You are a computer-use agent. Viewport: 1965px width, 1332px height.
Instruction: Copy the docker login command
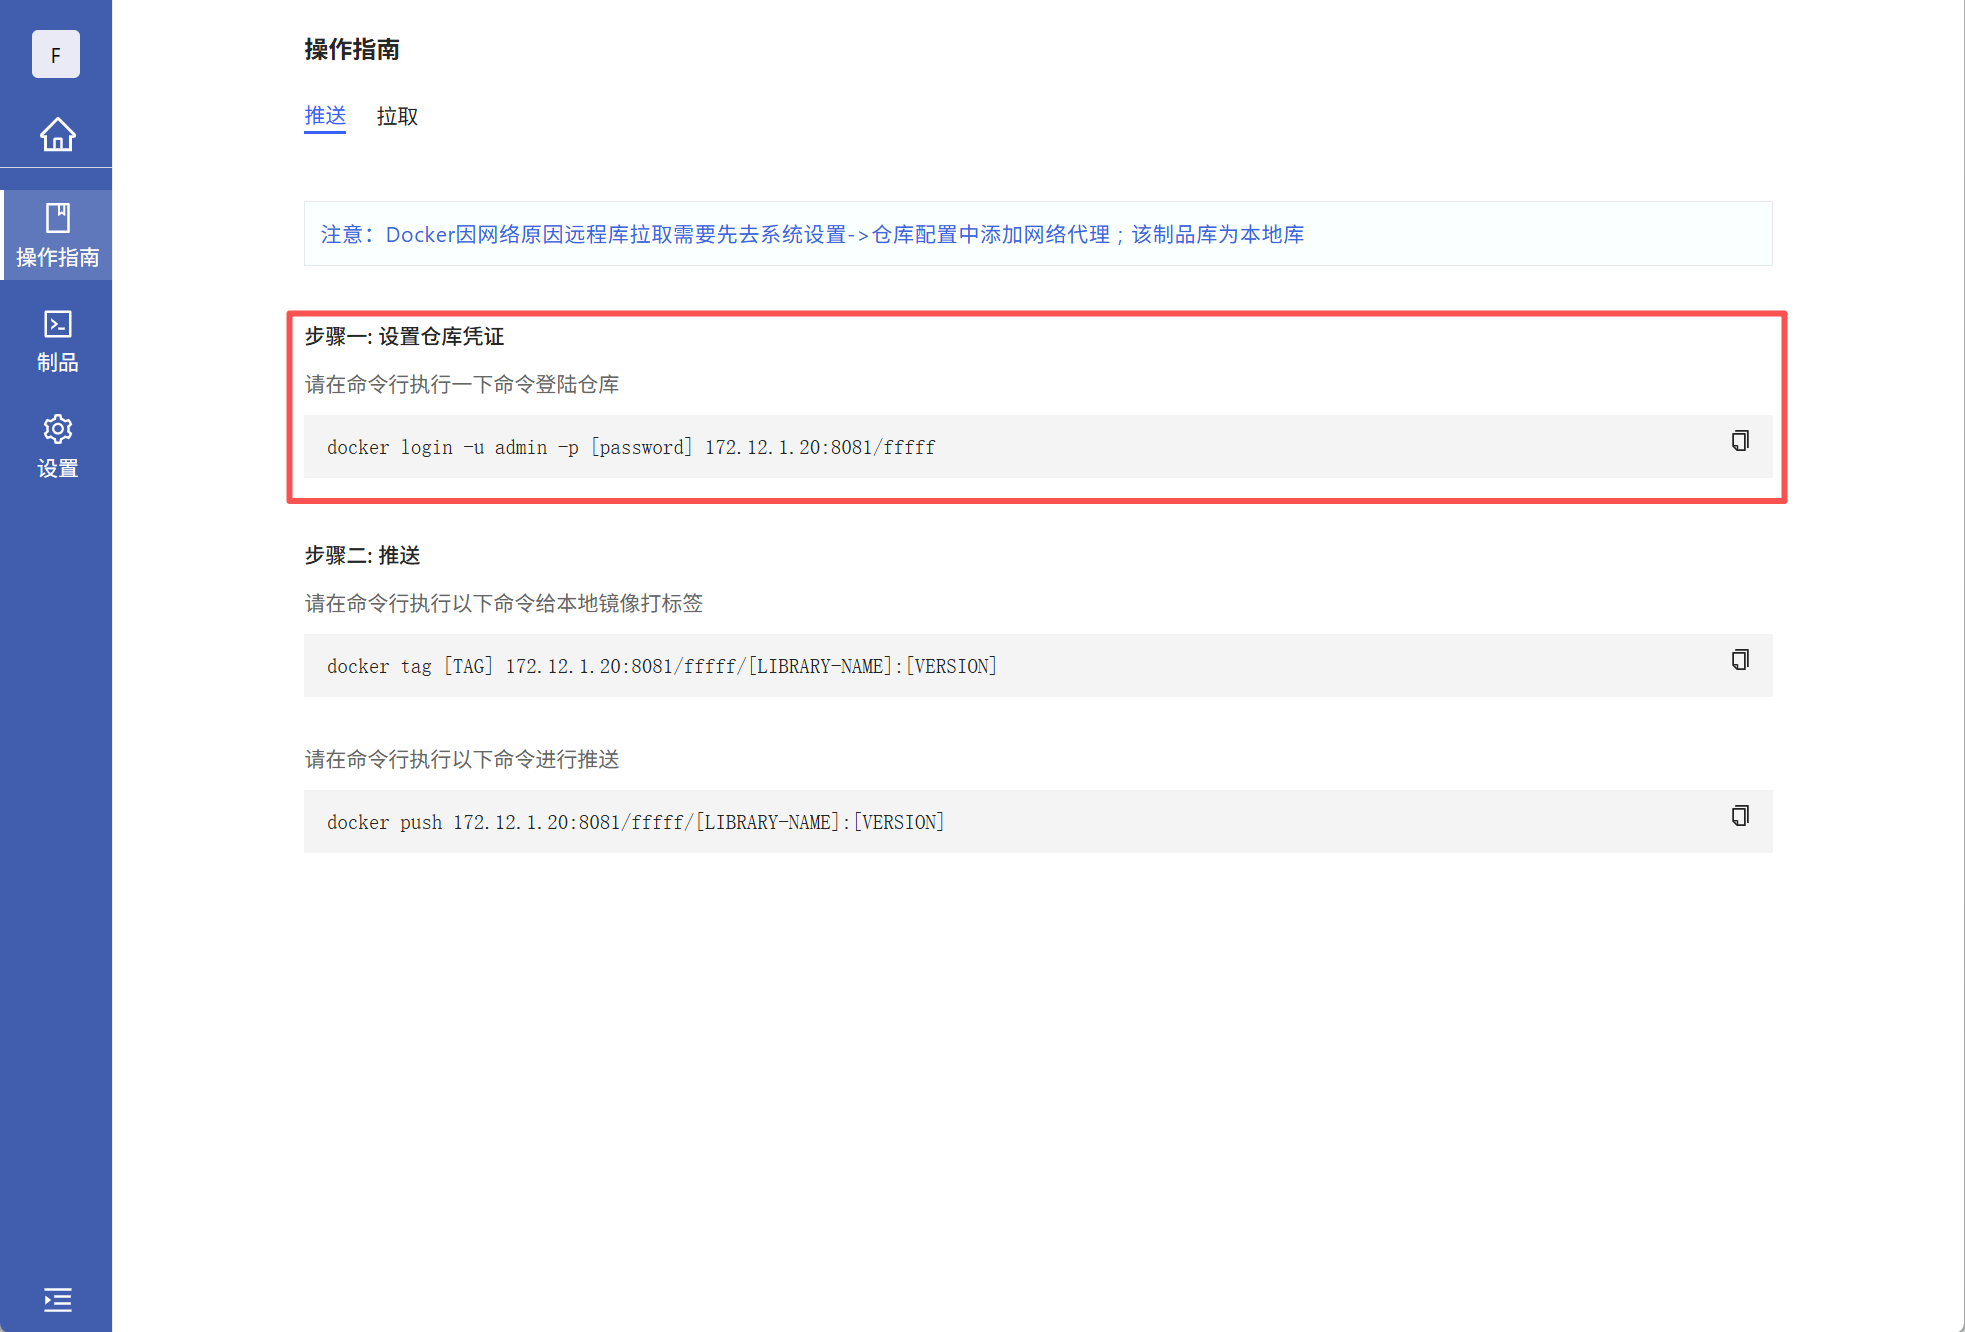[1740, 441]
